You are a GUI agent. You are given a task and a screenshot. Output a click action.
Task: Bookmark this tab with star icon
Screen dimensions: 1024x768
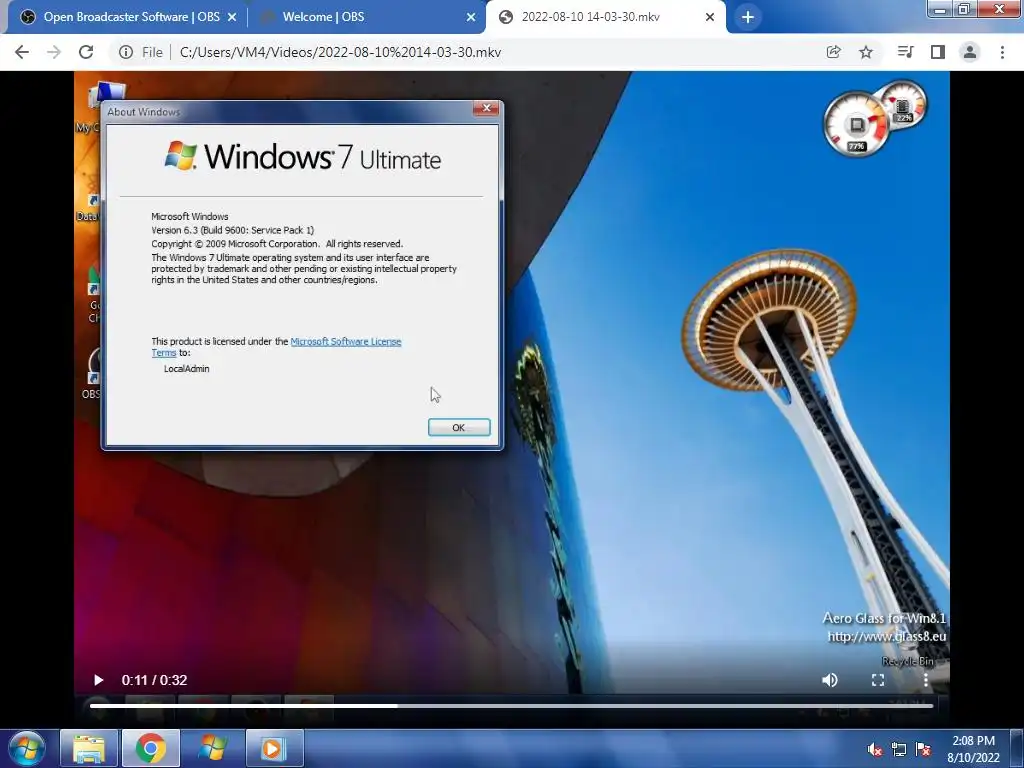pyautogui.click(x=866, y=52)
